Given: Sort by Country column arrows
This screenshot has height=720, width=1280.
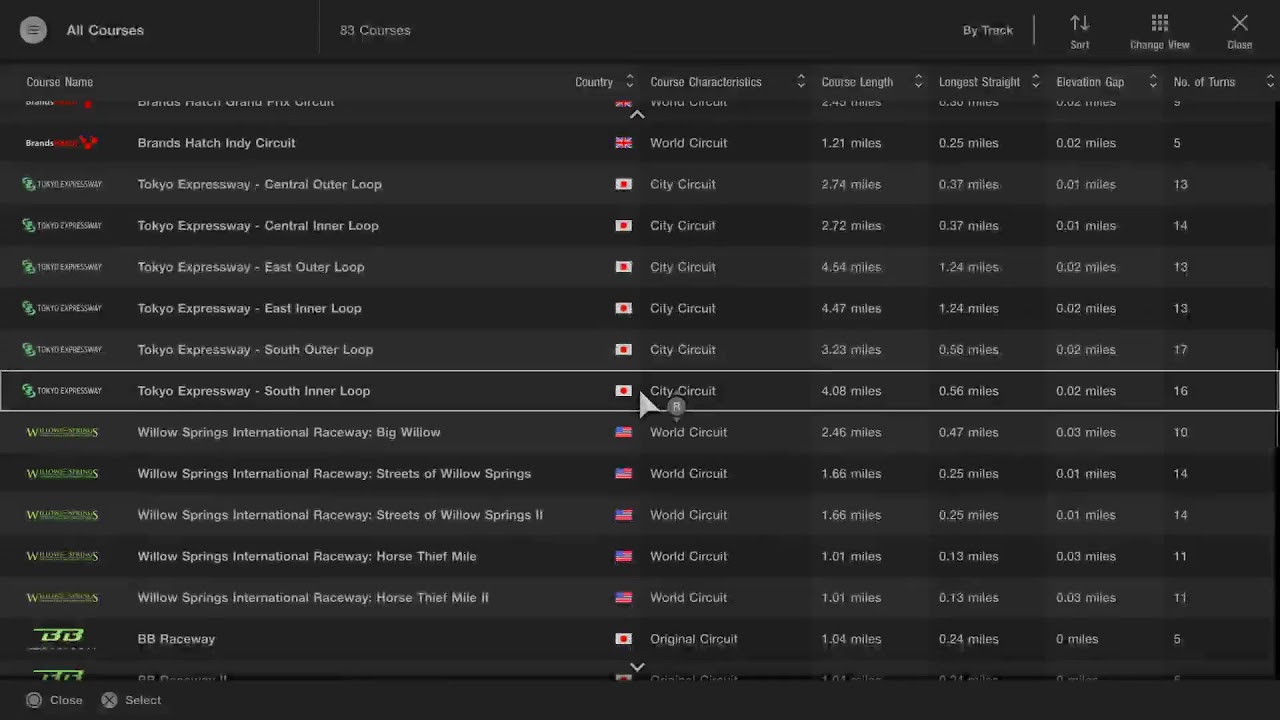Looking at the screenshot, I should pyautogui.click(x=630, y=82).
